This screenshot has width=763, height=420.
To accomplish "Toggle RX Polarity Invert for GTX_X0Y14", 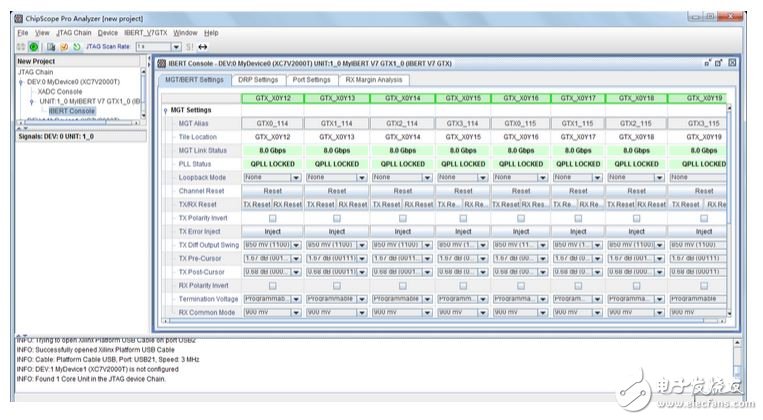I will pos(402,284).
